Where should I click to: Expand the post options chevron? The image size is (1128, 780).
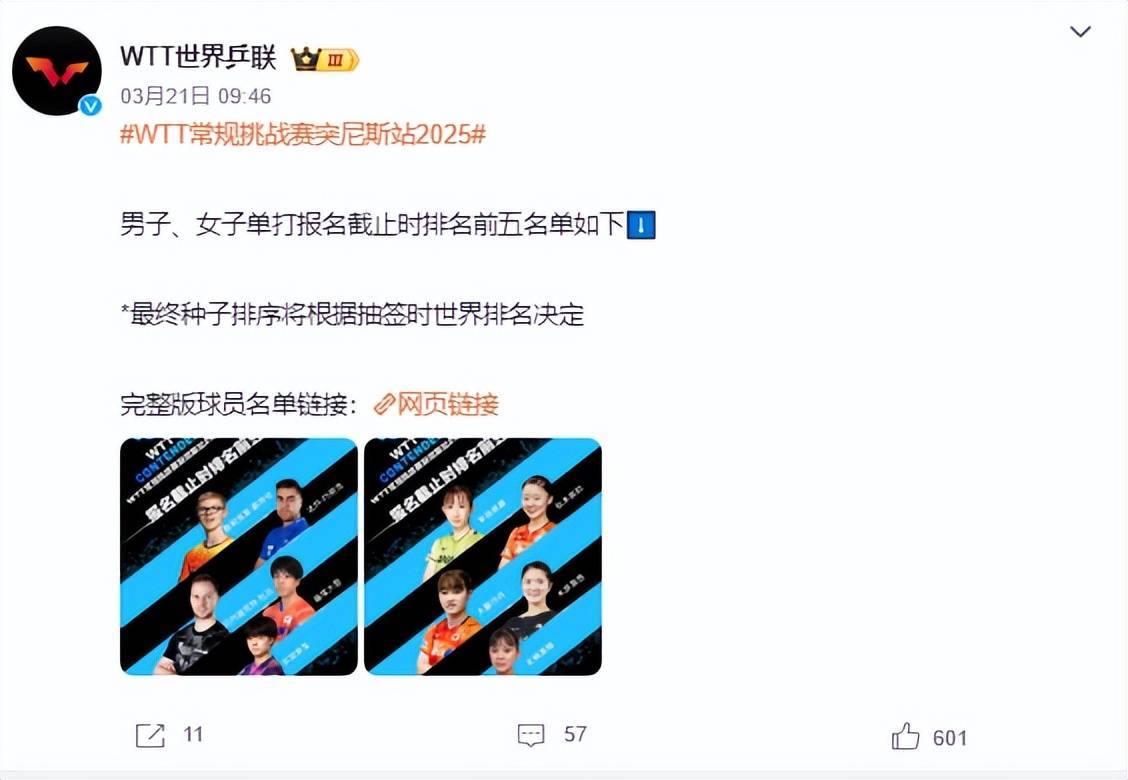click(x=1081, y=32)
